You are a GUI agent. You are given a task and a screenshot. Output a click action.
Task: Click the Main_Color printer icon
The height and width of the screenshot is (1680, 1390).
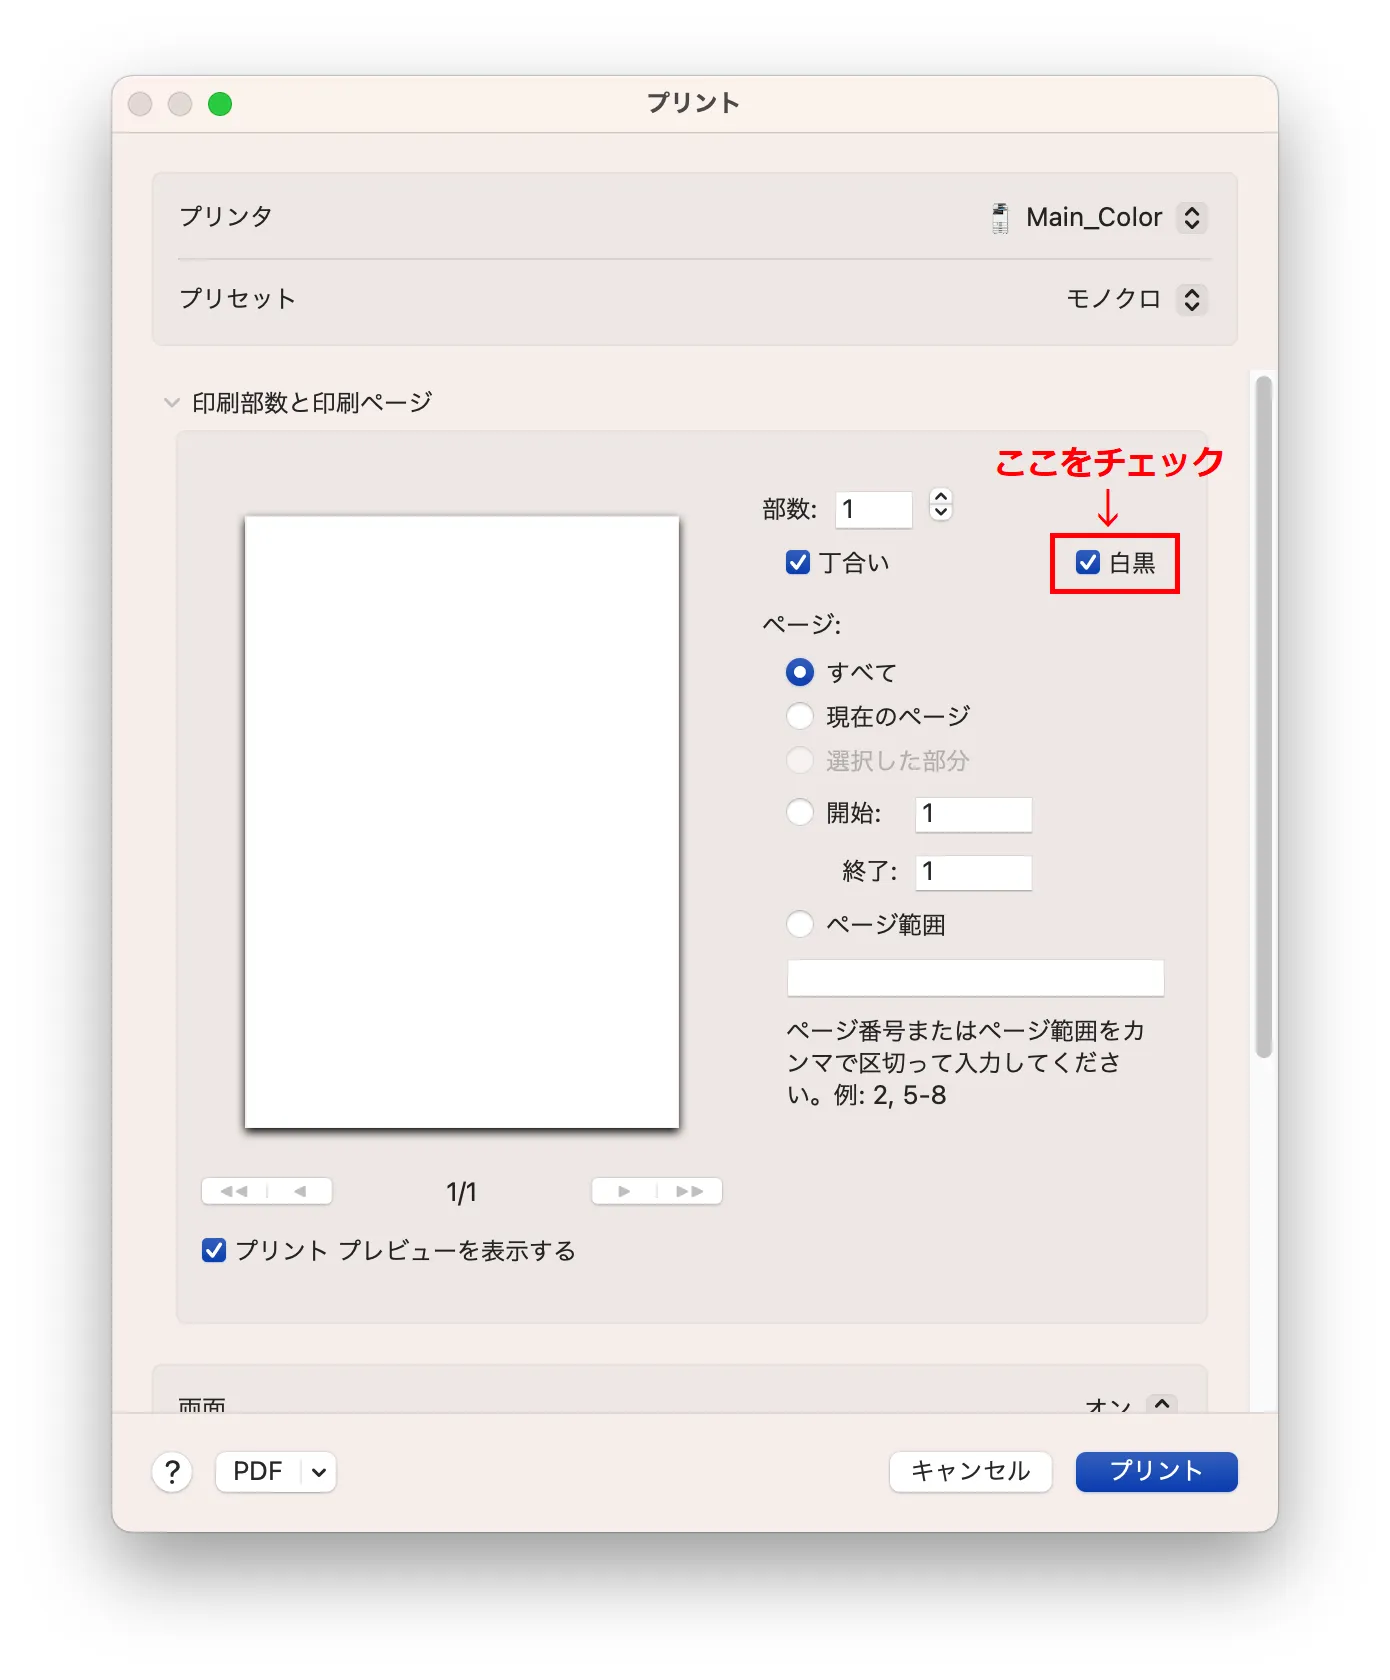point(999,218)
